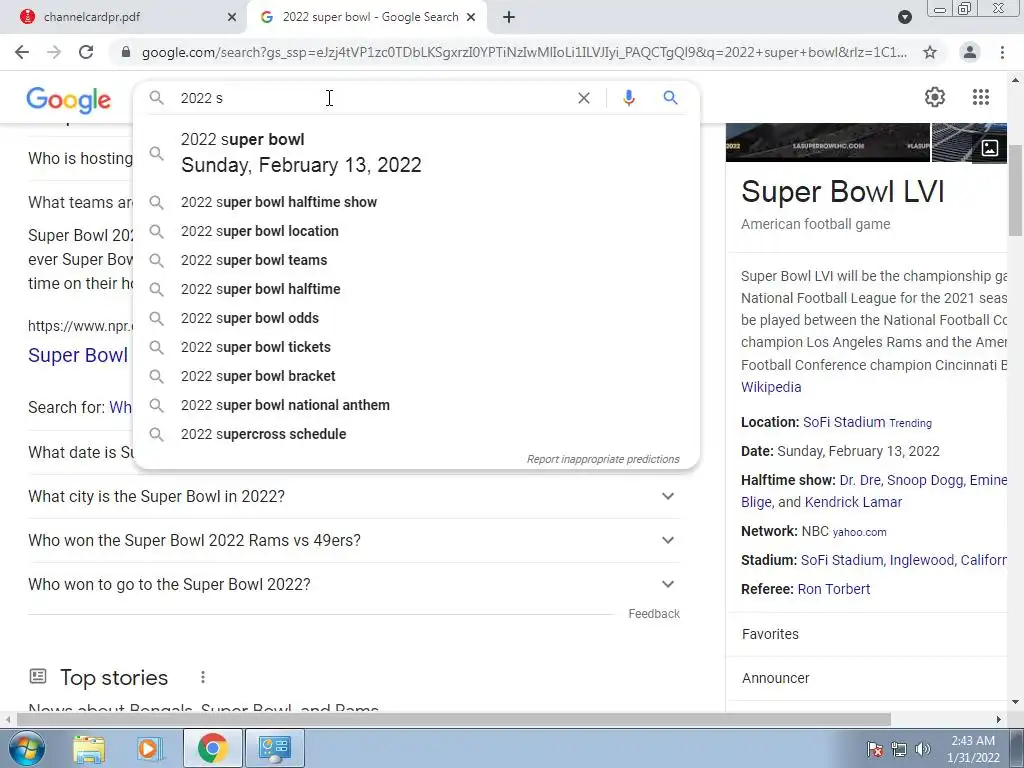Select suggestion '2022 super bowl odds'
1024x768 pixels.
coord(417,318)
